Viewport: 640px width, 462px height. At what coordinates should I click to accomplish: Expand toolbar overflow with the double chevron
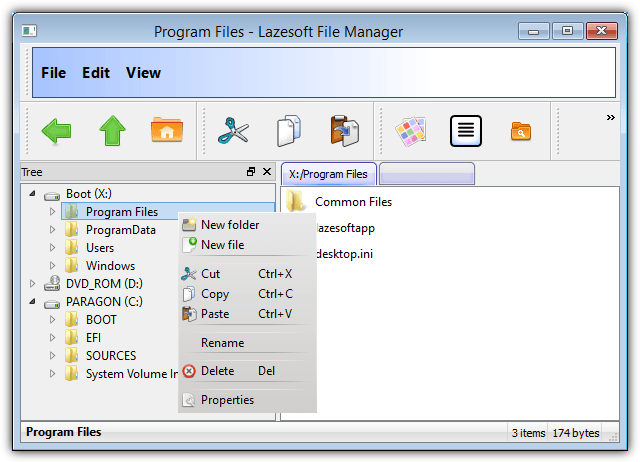coord(610,118)
